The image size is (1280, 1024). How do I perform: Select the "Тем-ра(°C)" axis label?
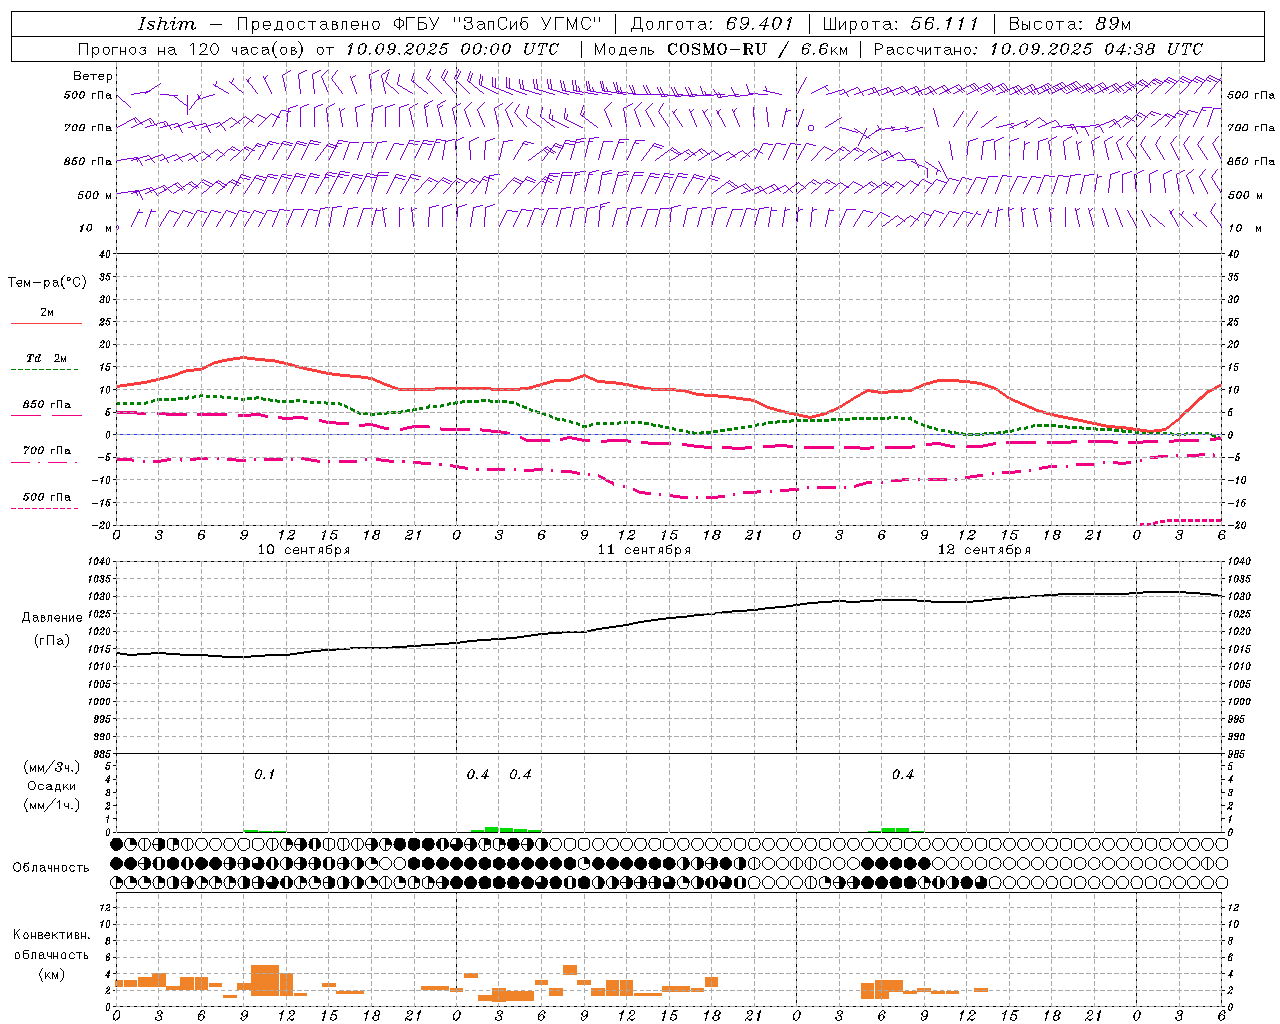[47, 283]
